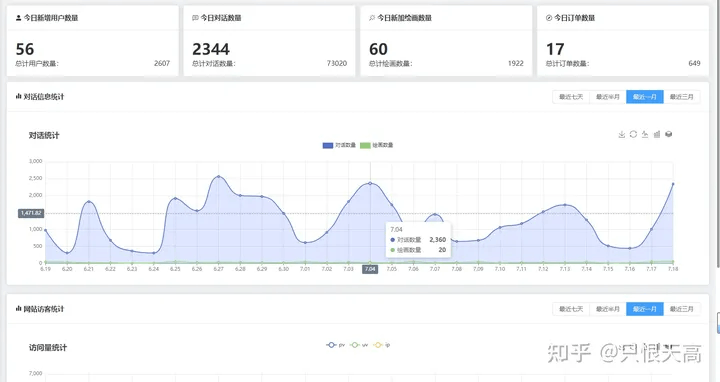Click the 7.04 data point on the chart
The height and width of the screenshot is (382, 720).
(x=370, y=183)
